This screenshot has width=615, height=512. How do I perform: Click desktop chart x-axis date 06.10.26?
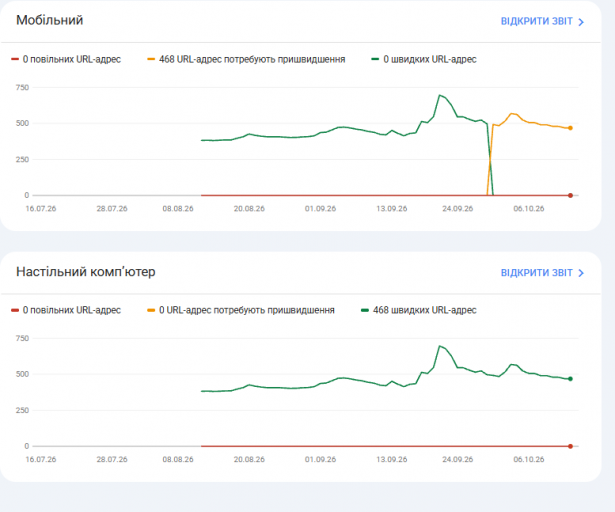point(529,459)
